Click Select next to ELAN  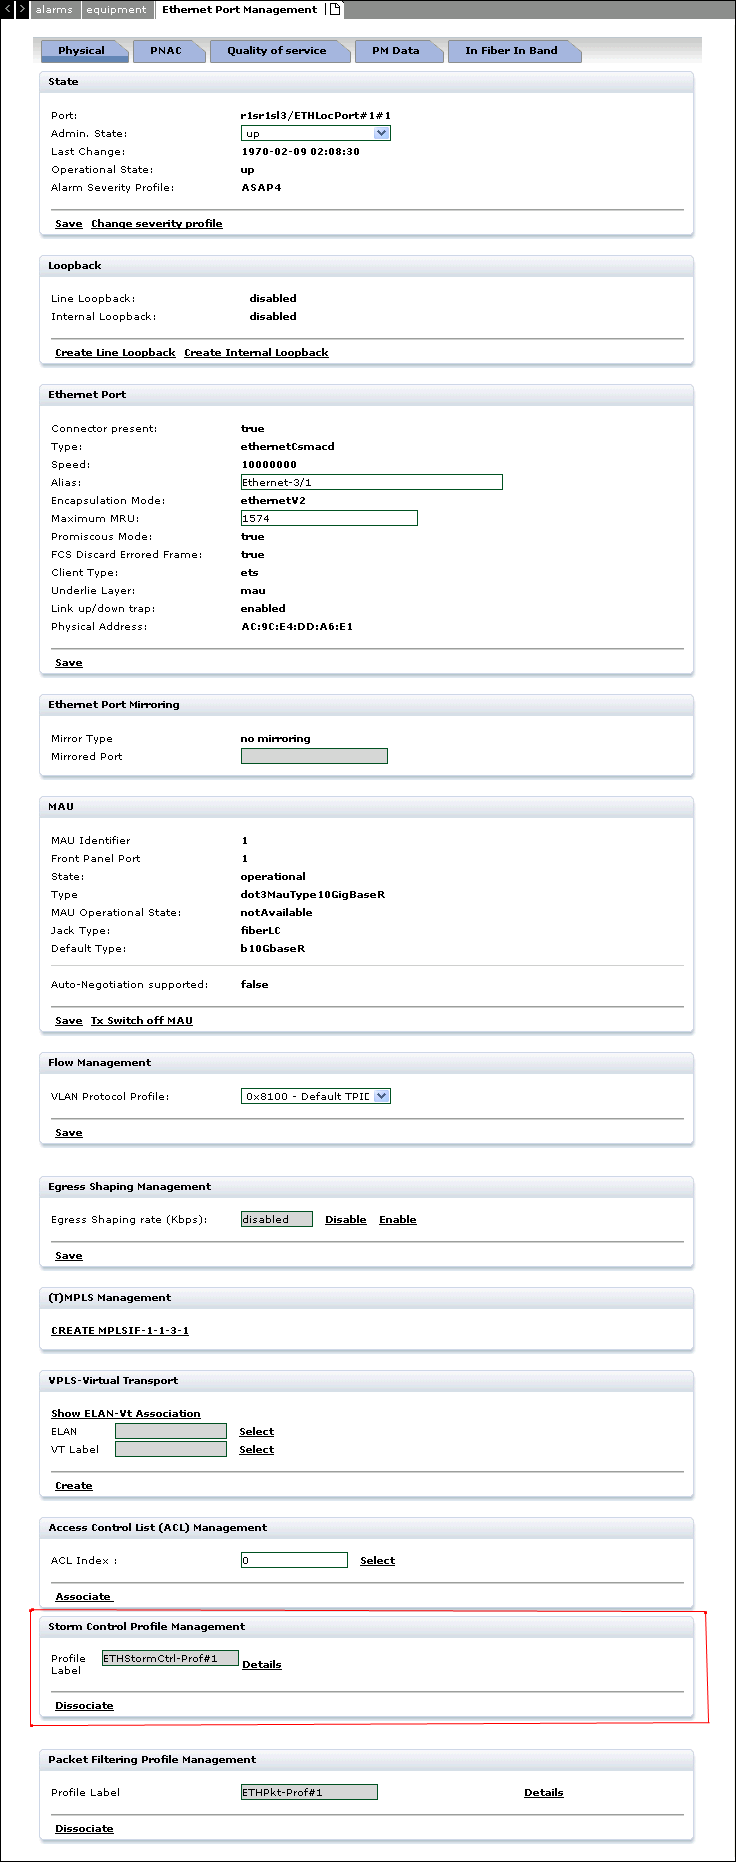(x=257, y=1432)
